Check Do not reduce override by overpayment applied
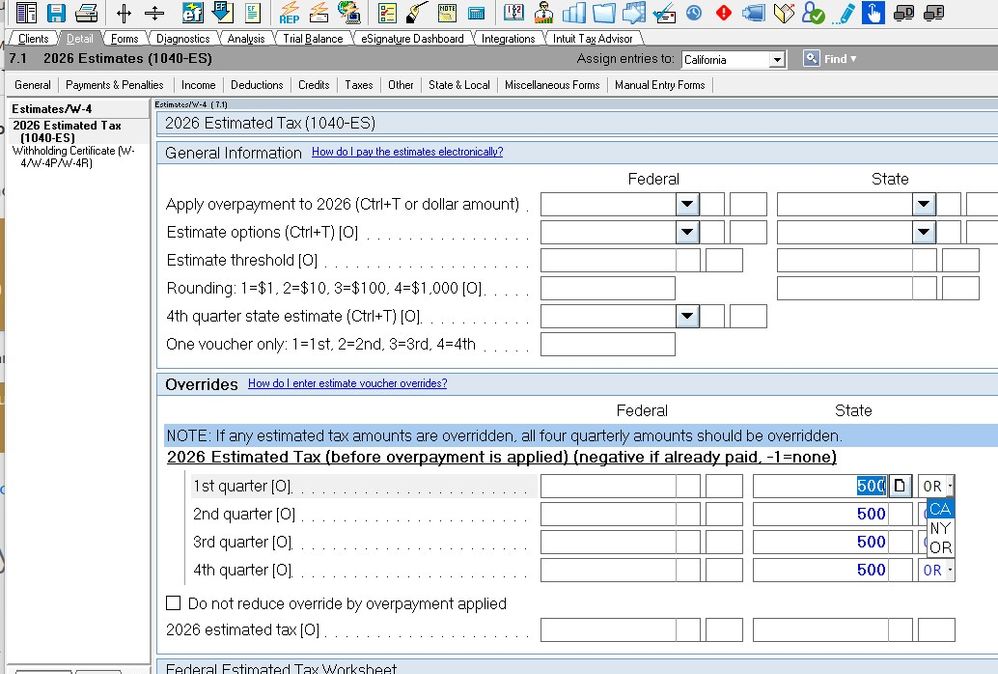The width and height of the screenshot is (998, 674). [x=174, y=604]
